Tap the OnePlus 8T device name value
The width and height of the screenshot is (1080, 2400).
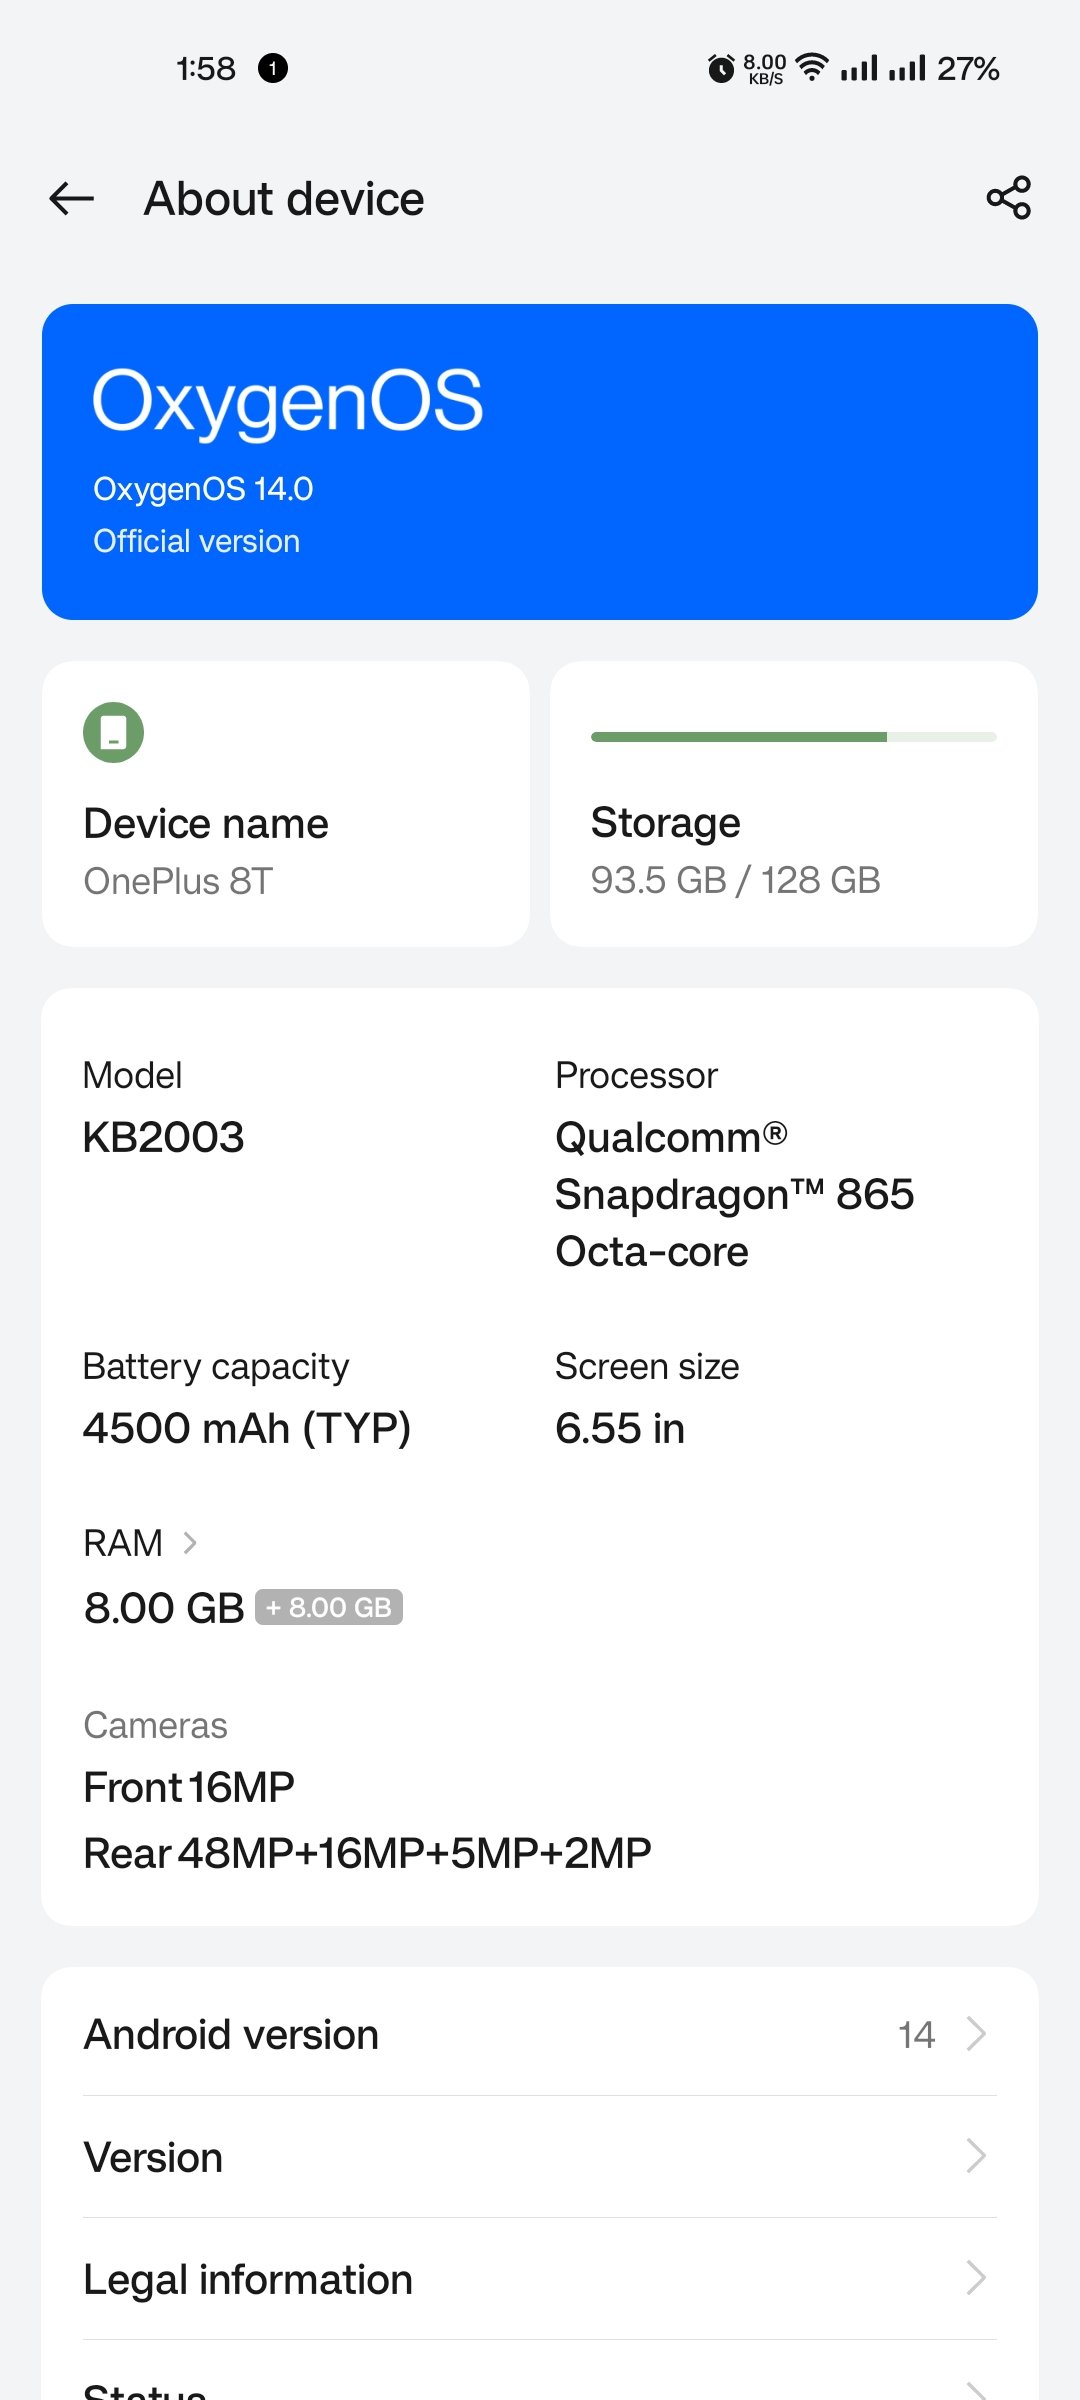[178, 881]
